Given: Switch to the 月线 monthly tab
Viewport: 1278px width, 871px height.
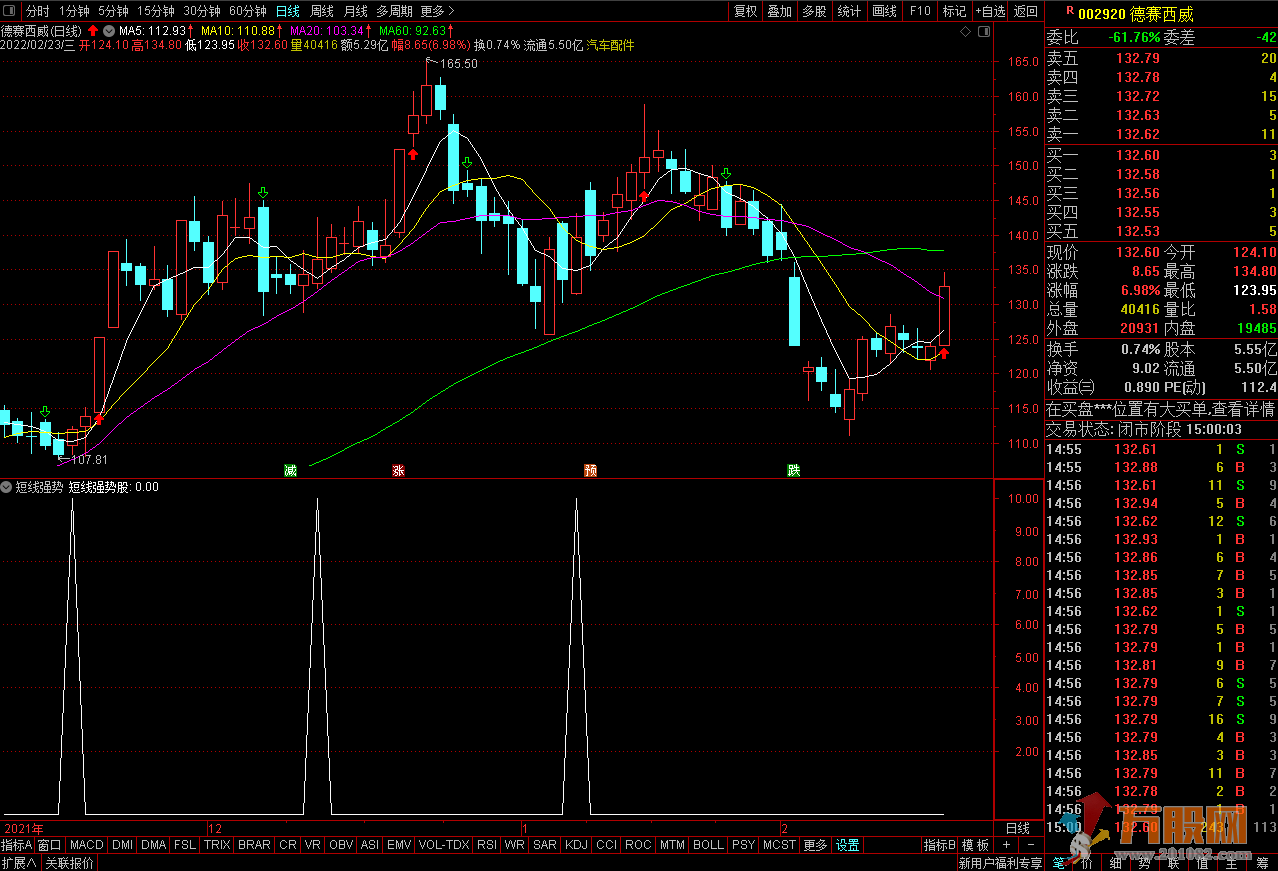Looking at the screenshot, I should [x=355, y=11].
